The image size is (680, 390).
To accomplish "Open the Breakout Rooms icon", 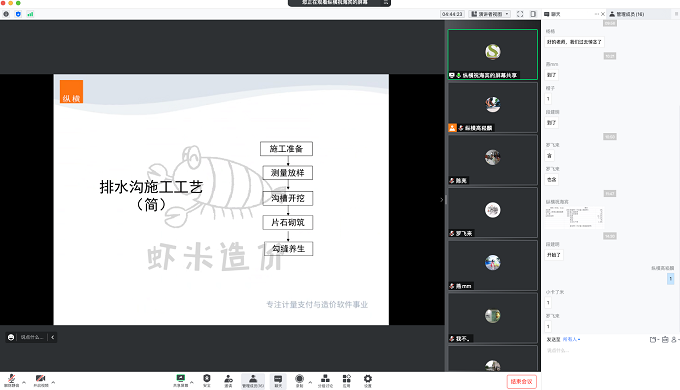I will coord(325,380).
